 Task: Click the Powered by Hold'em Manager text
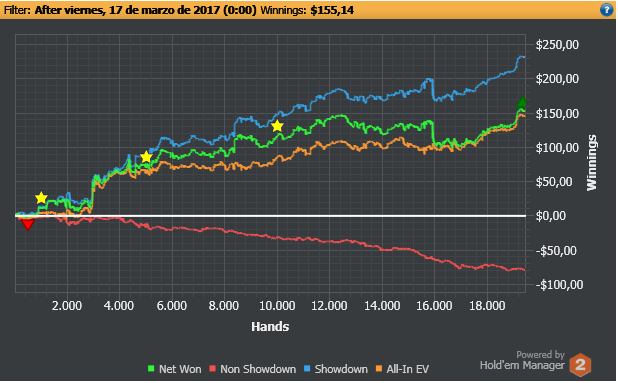tap(522, 361)
